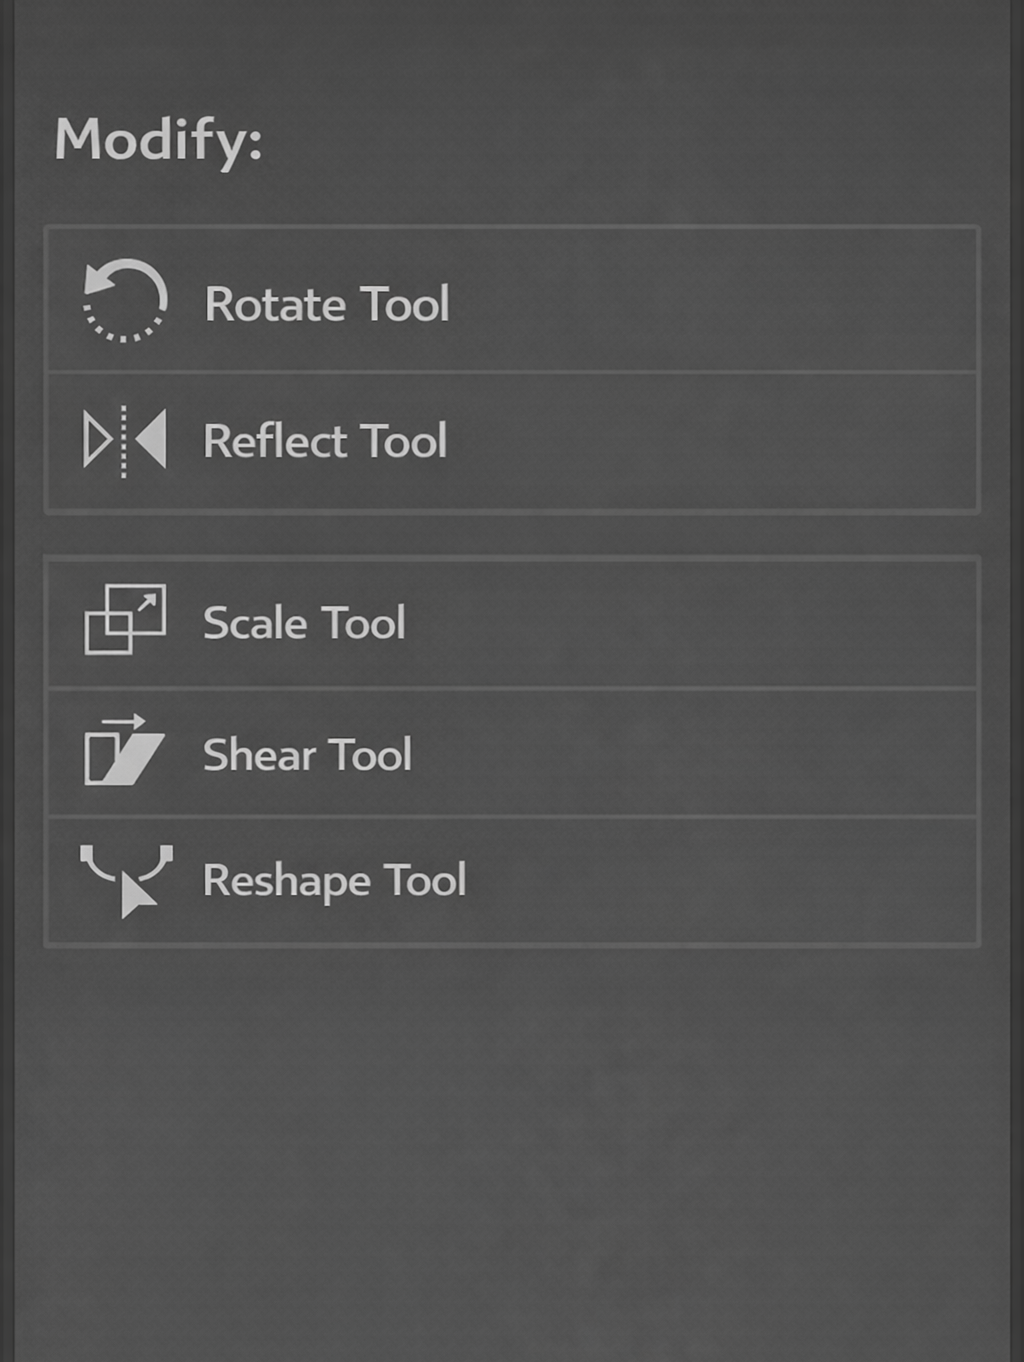Click the "Modify:" section heading
This screenshot has height=1362, width=1024.
coord(158,139)
